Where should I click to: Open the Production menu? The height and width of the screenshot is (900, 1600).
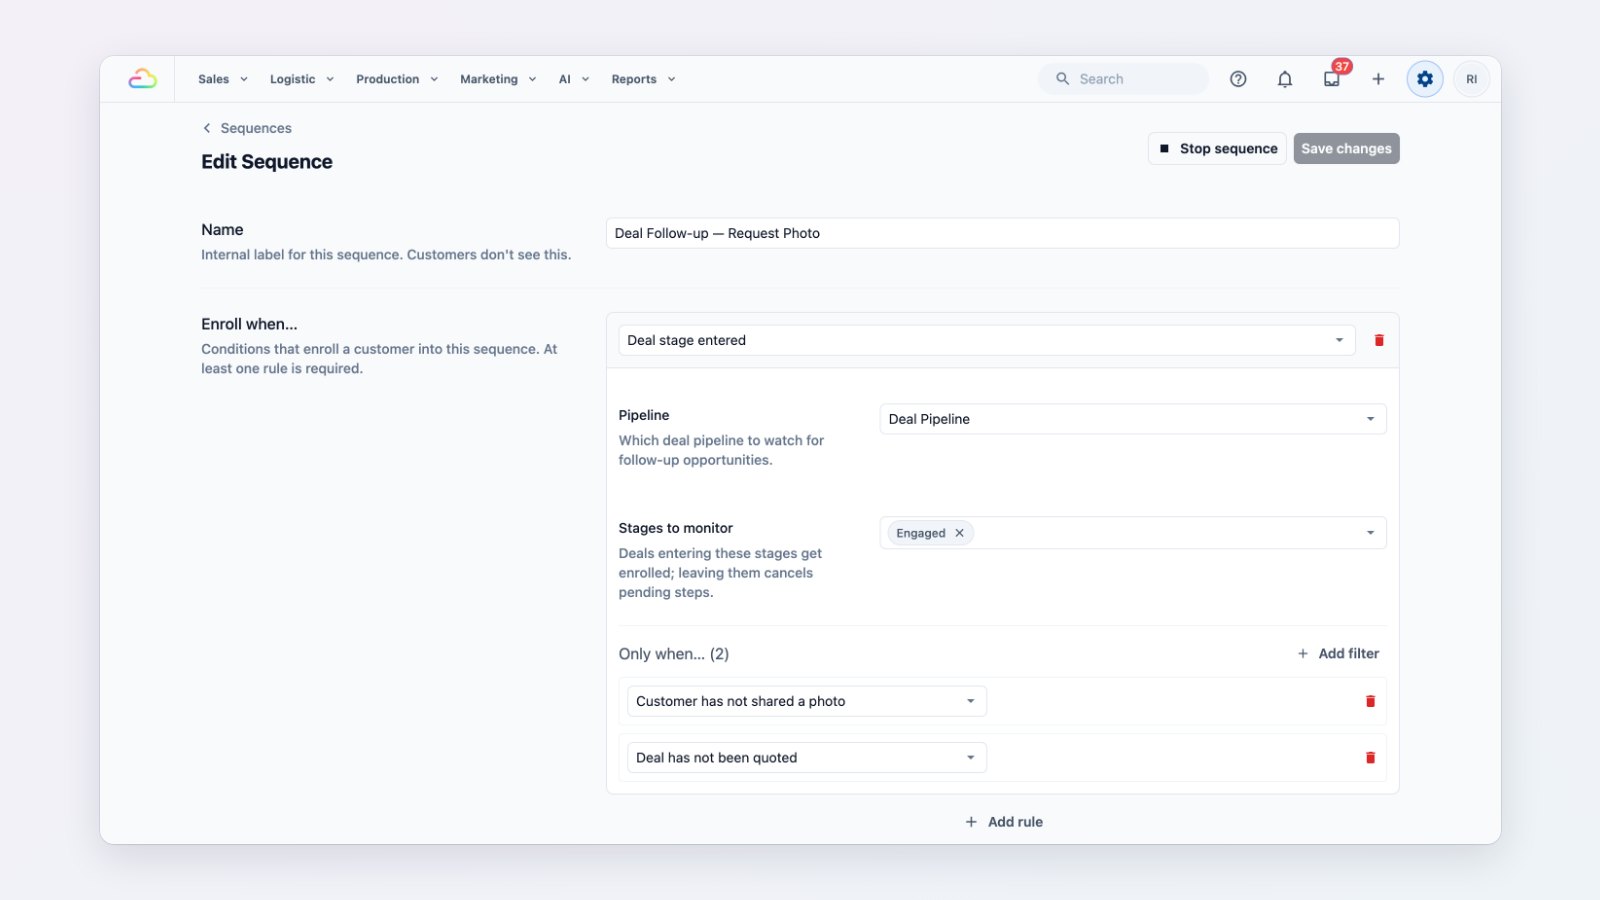tap(397, 79)
